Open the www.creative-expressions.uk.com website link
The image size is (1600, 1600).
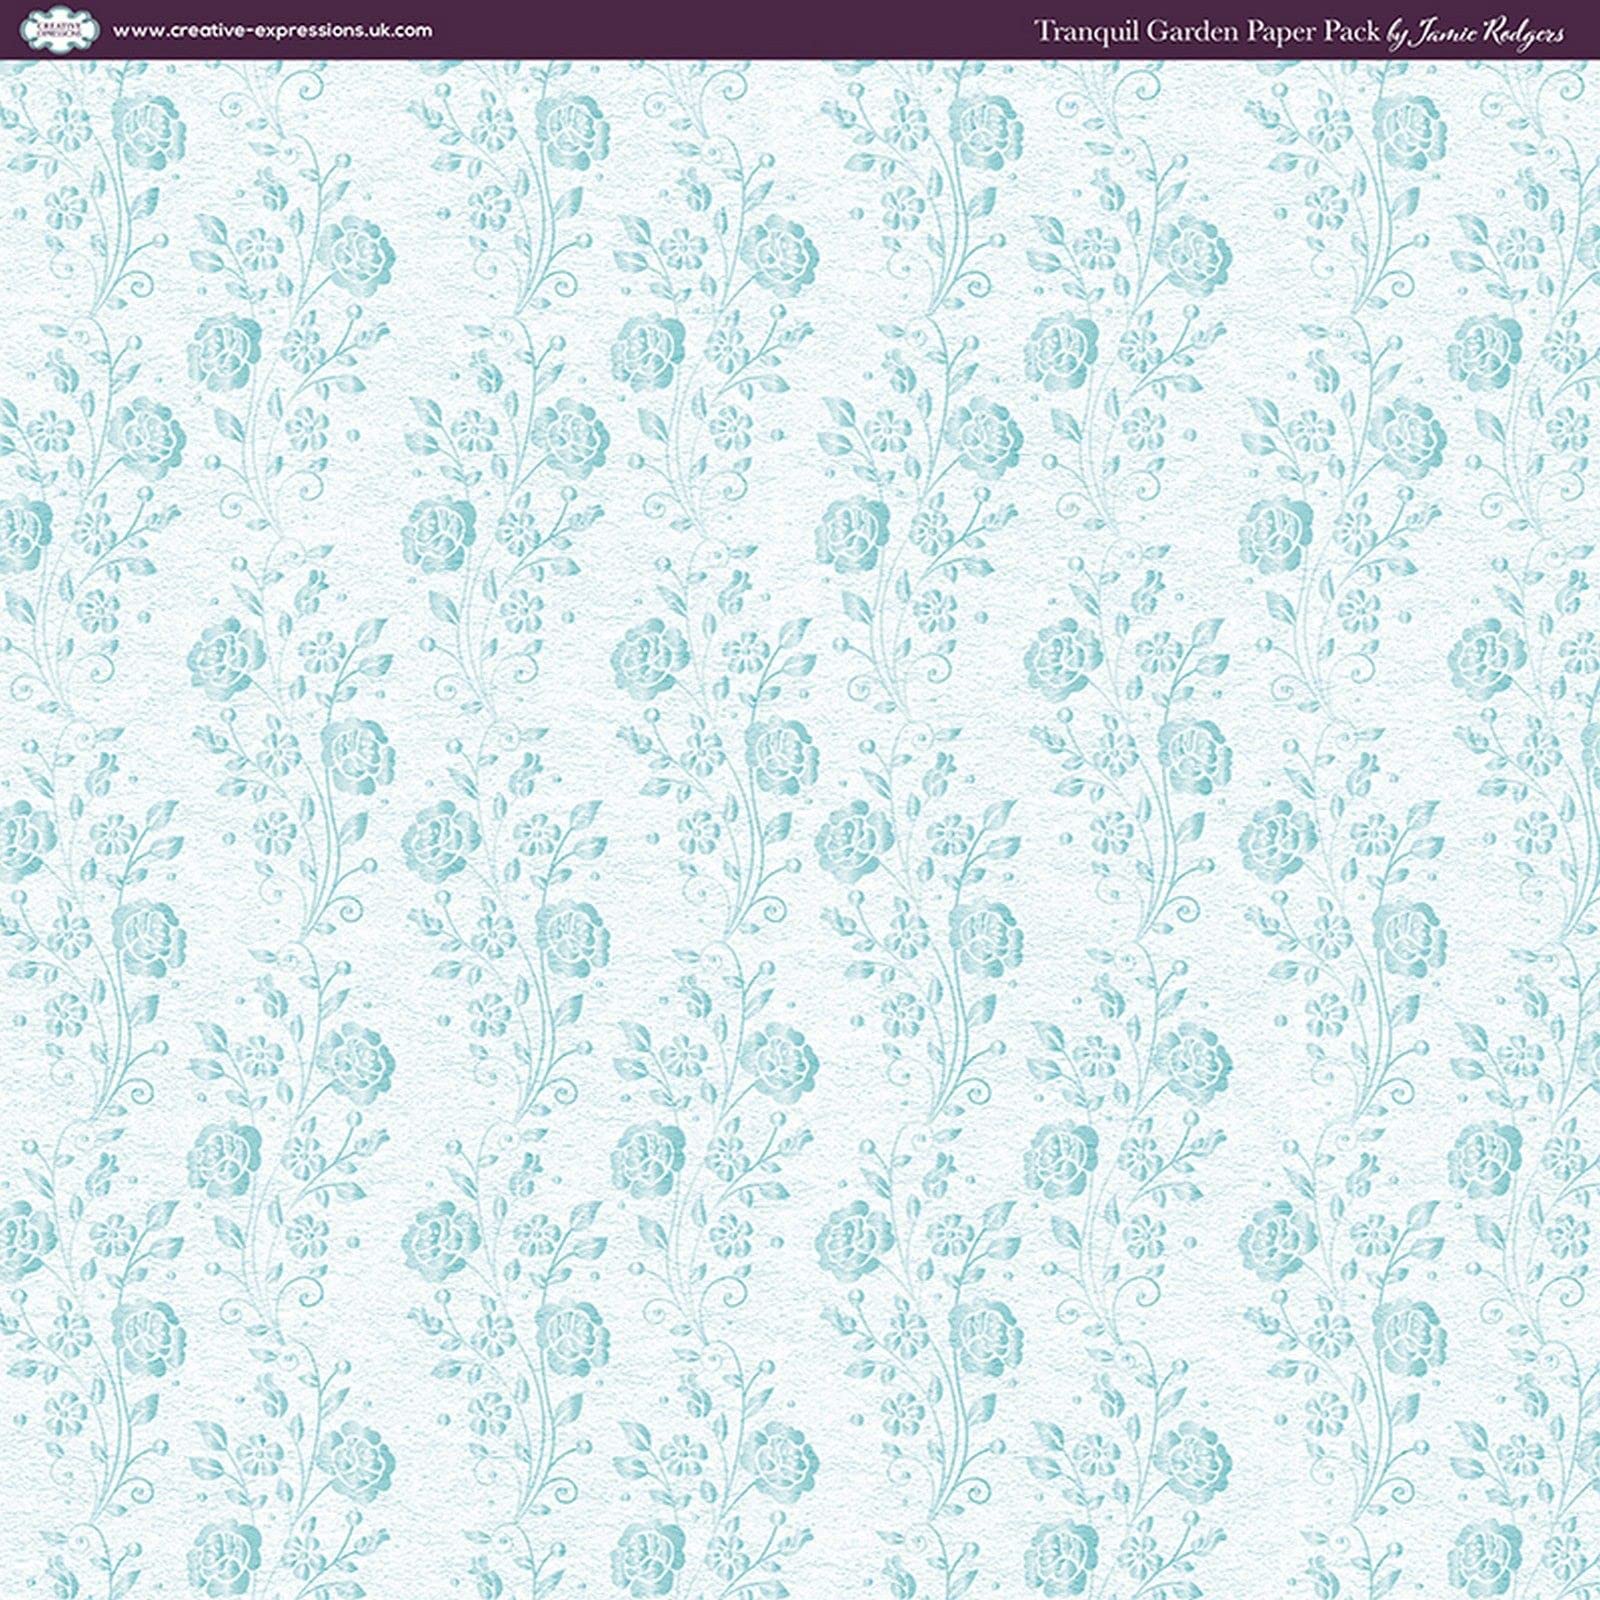coord(272,30)
